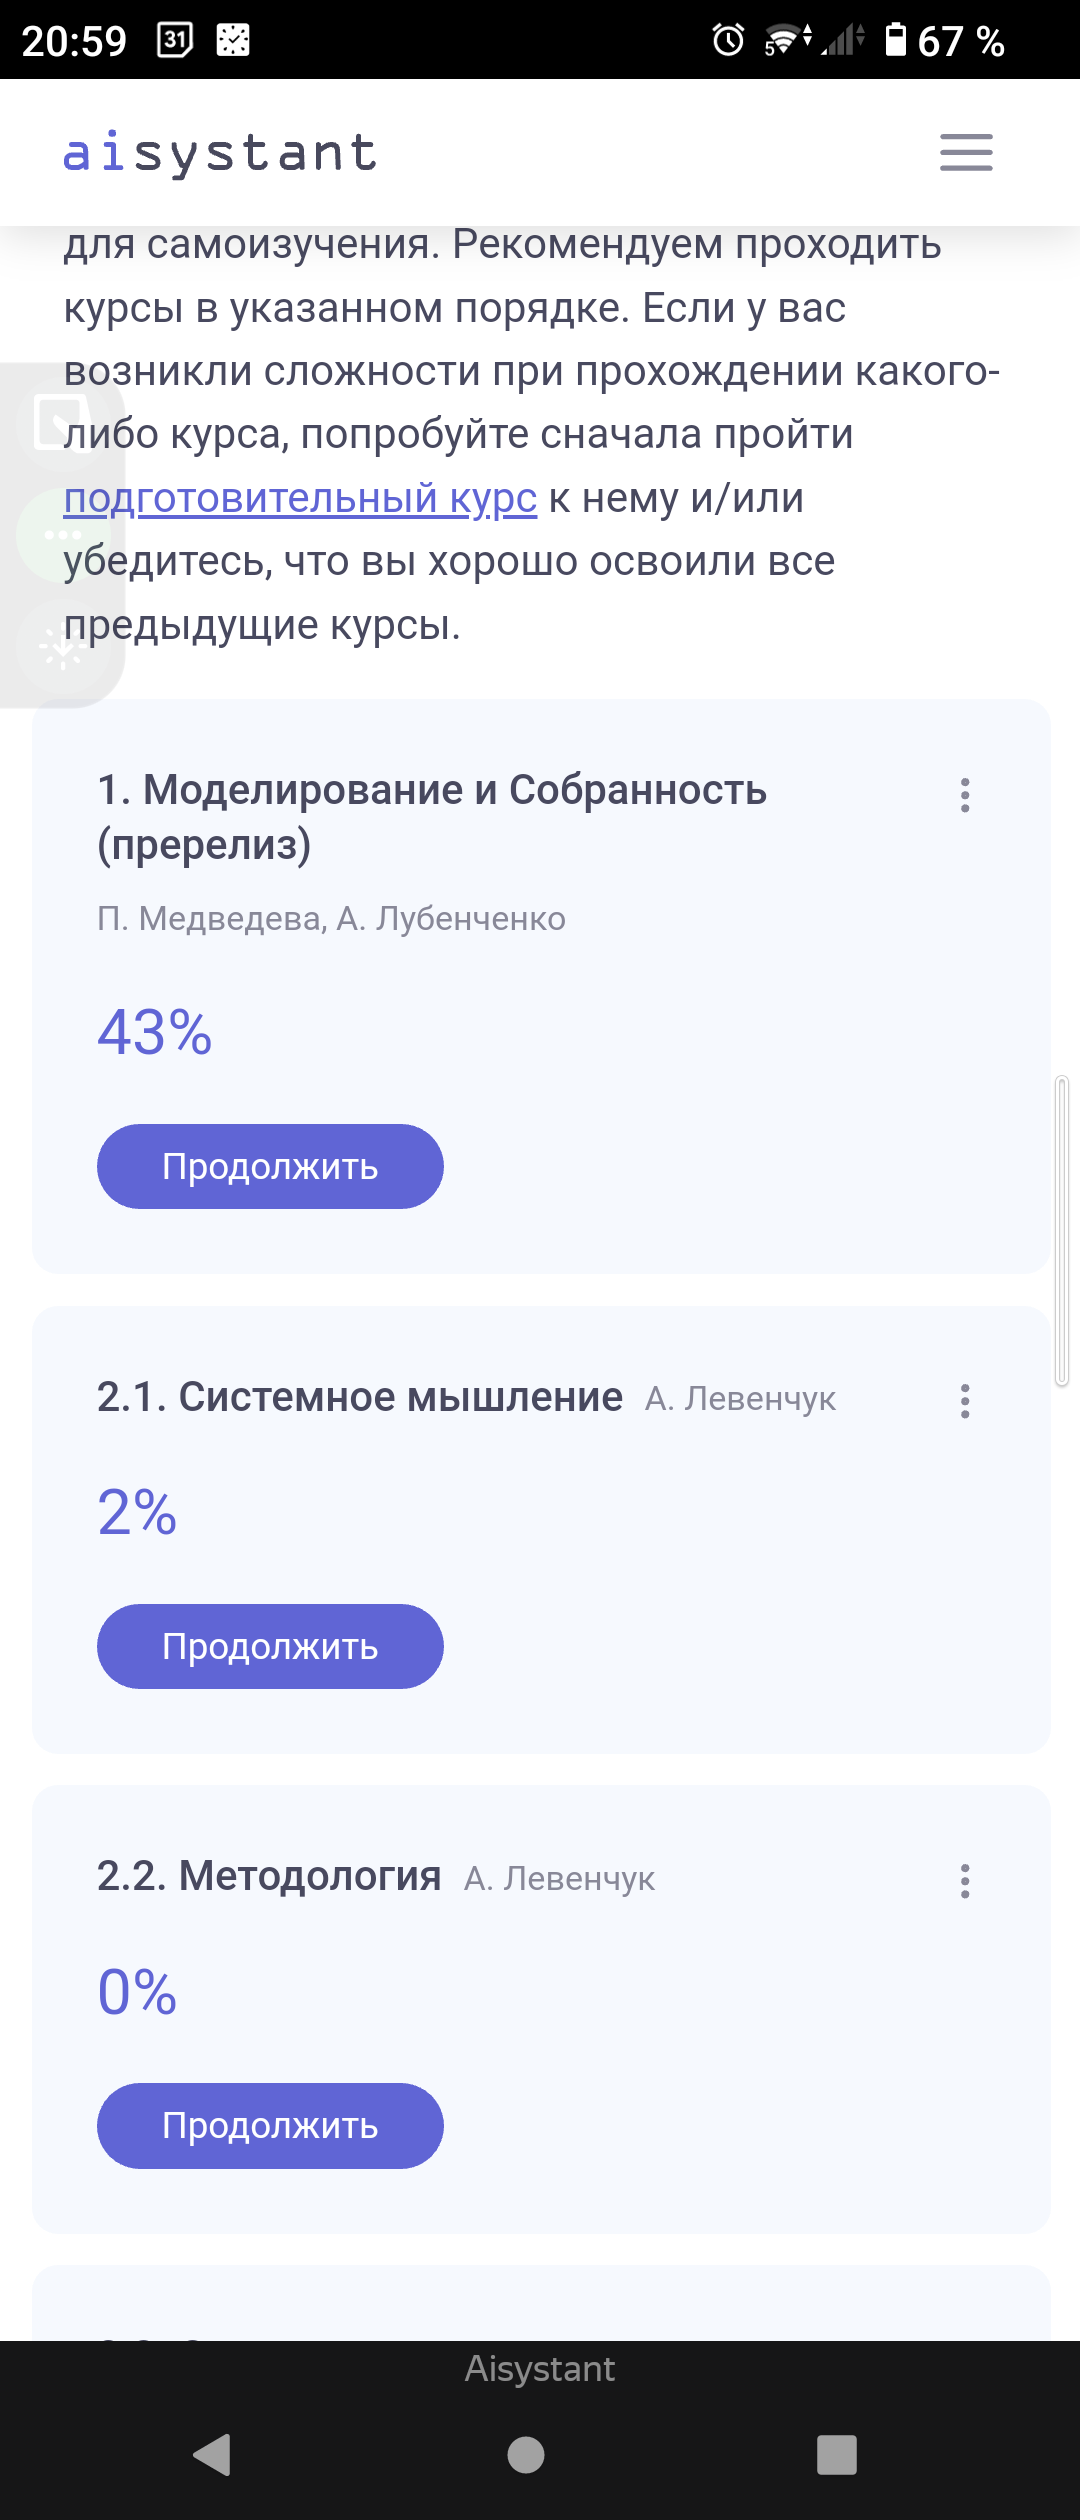Tap the floating three-dots bubble icon

(x=62, y=535)
